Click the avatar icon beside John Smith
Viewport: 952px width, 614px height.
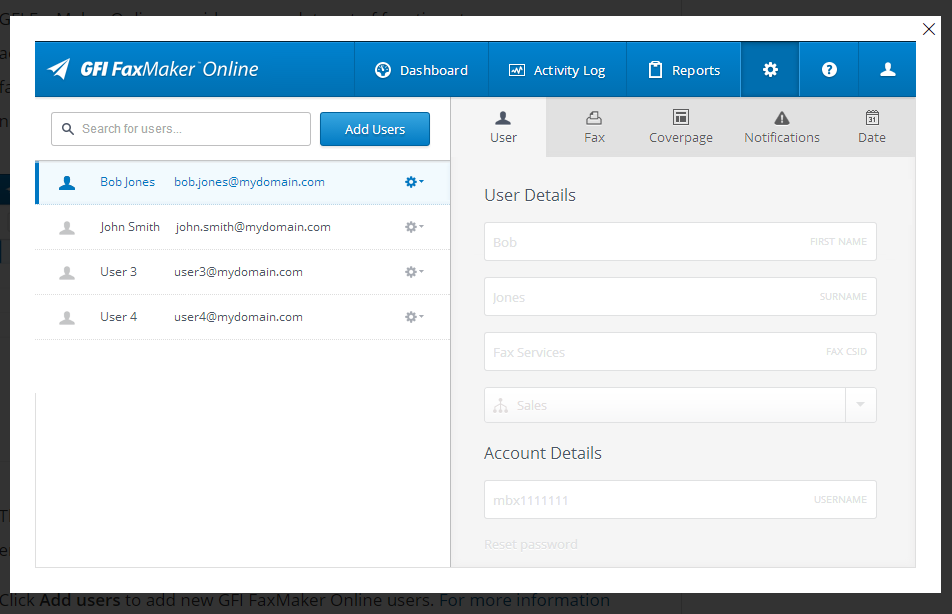pos(67,228)
